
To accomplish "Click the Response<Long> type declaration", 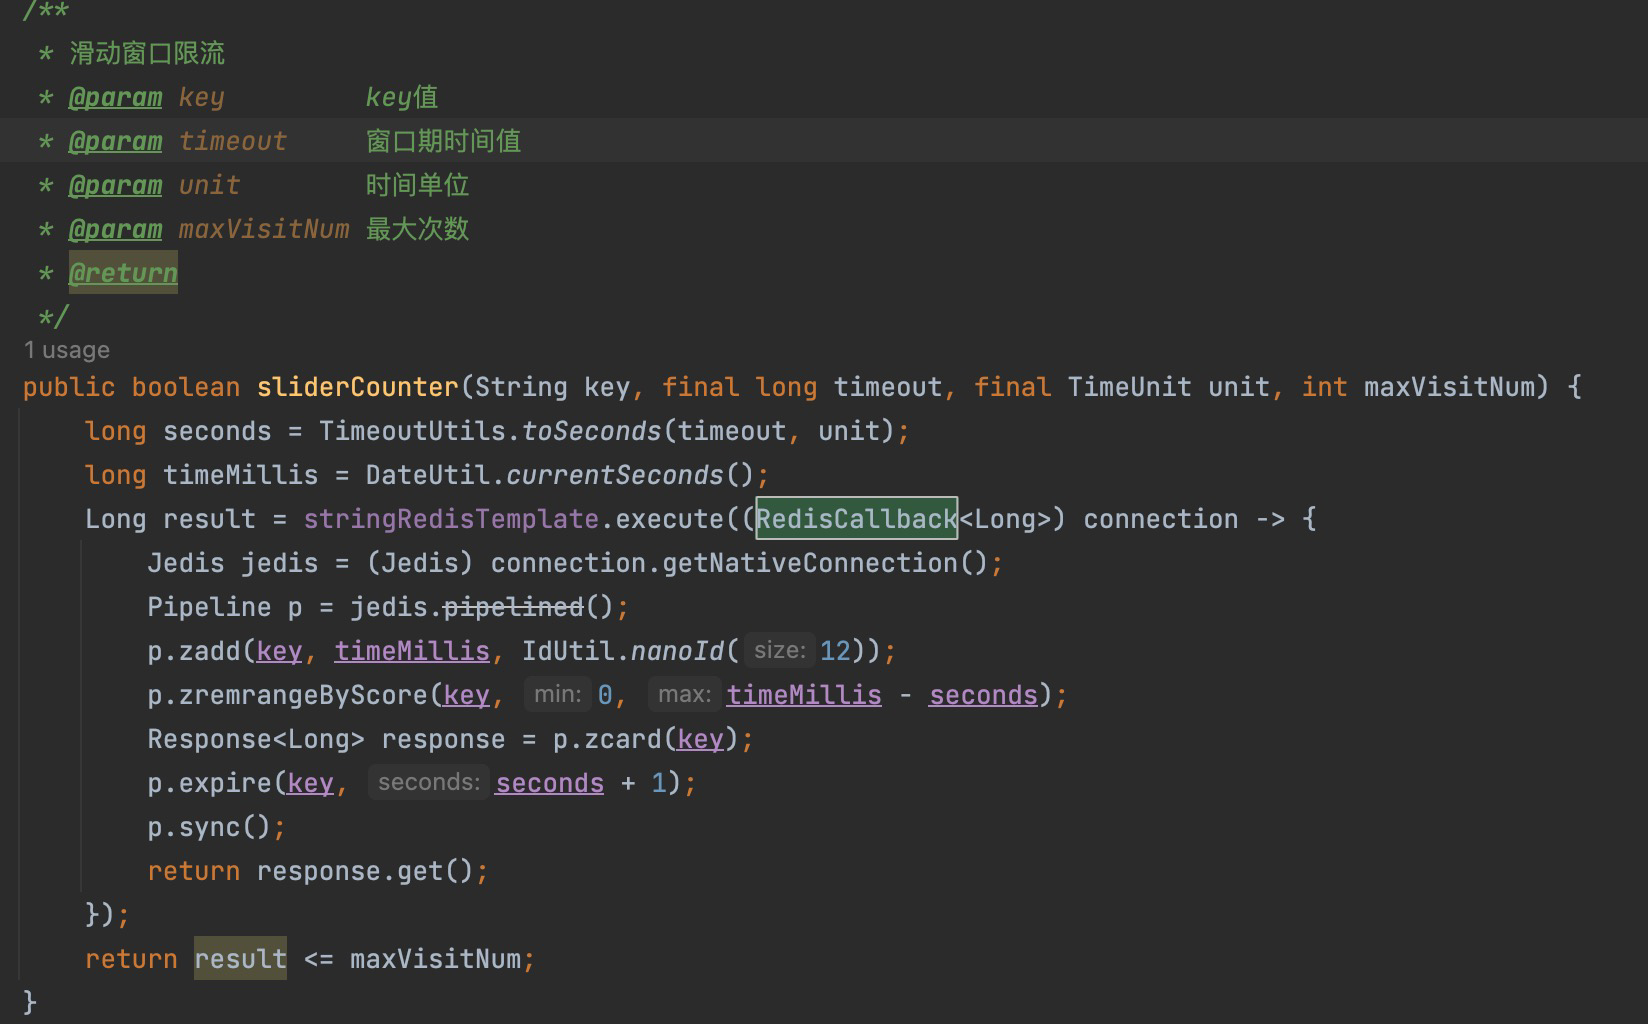I will click(x=256, y=739).
